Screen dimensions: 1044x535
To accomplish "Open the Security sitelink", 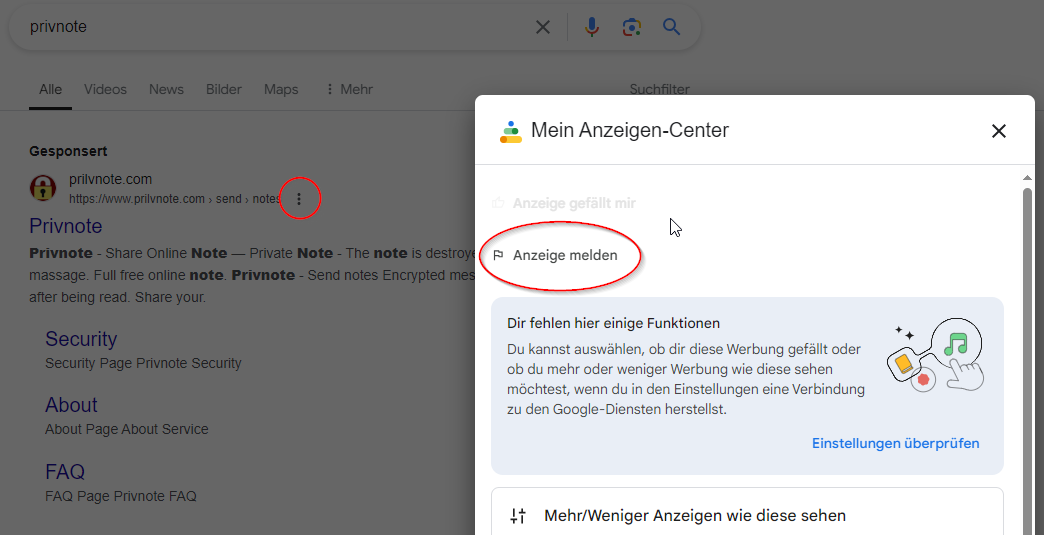I will 81,339.
